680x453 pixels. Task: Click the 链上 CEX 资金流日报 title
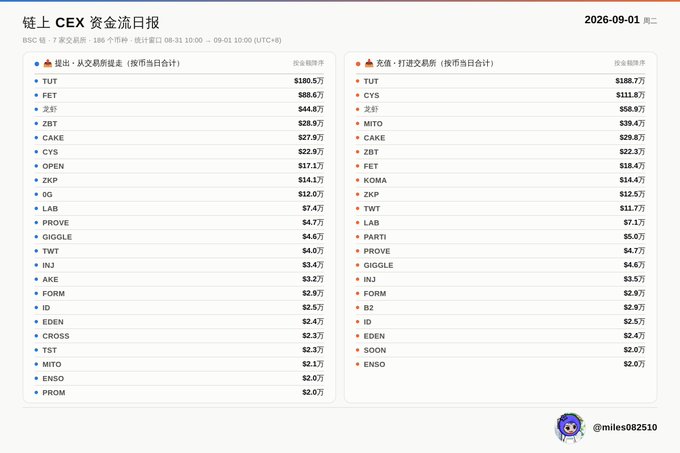point(91,23)
